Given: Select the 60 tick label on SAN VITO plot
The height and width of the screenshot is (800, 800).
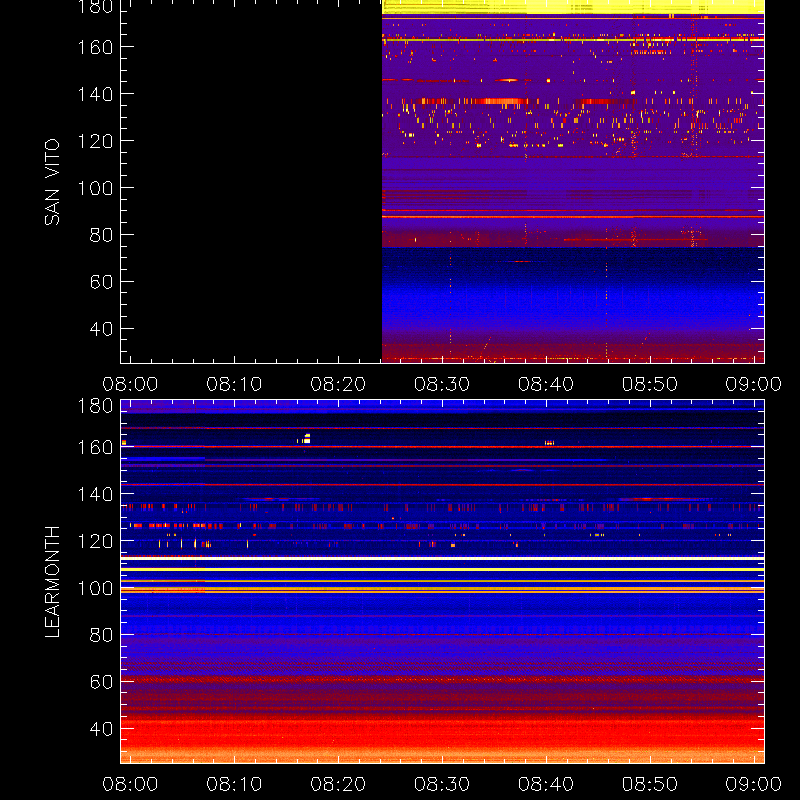Looking at the screenshot, I should click(x=101, y=282).
